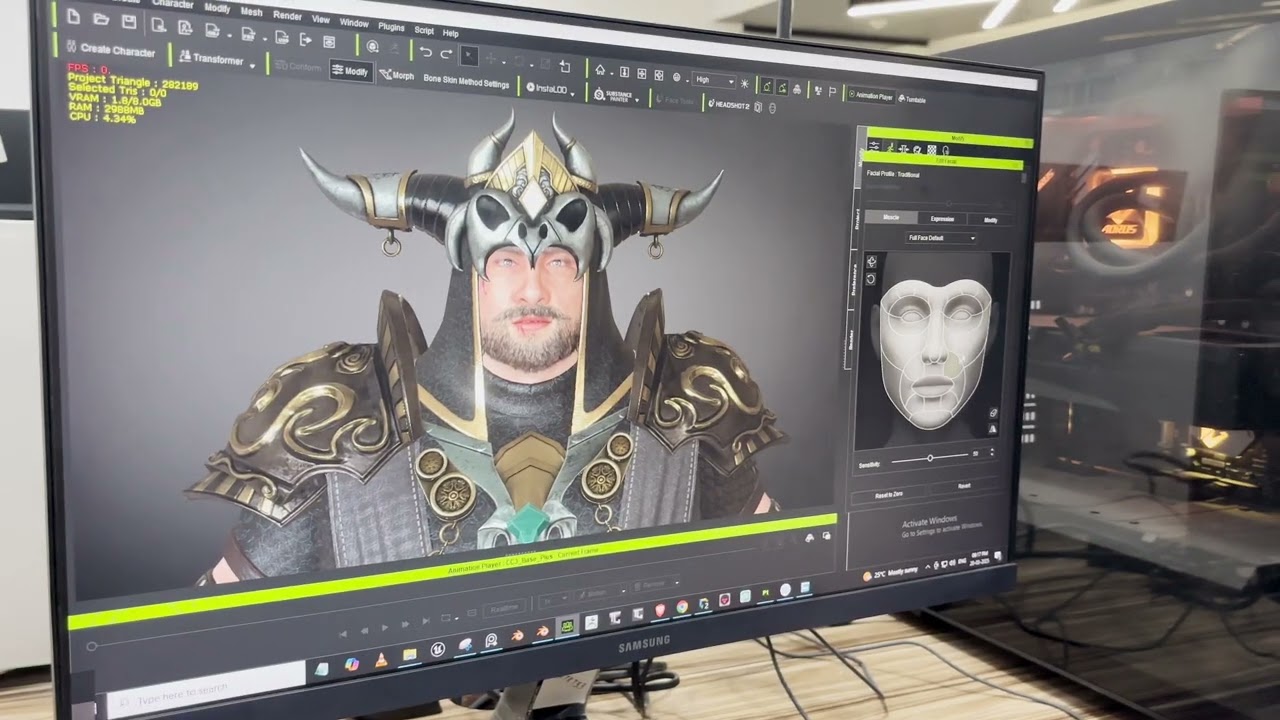
Task: Open the Mesh menu
Action: pyautogui.click(x=251, y=12)
